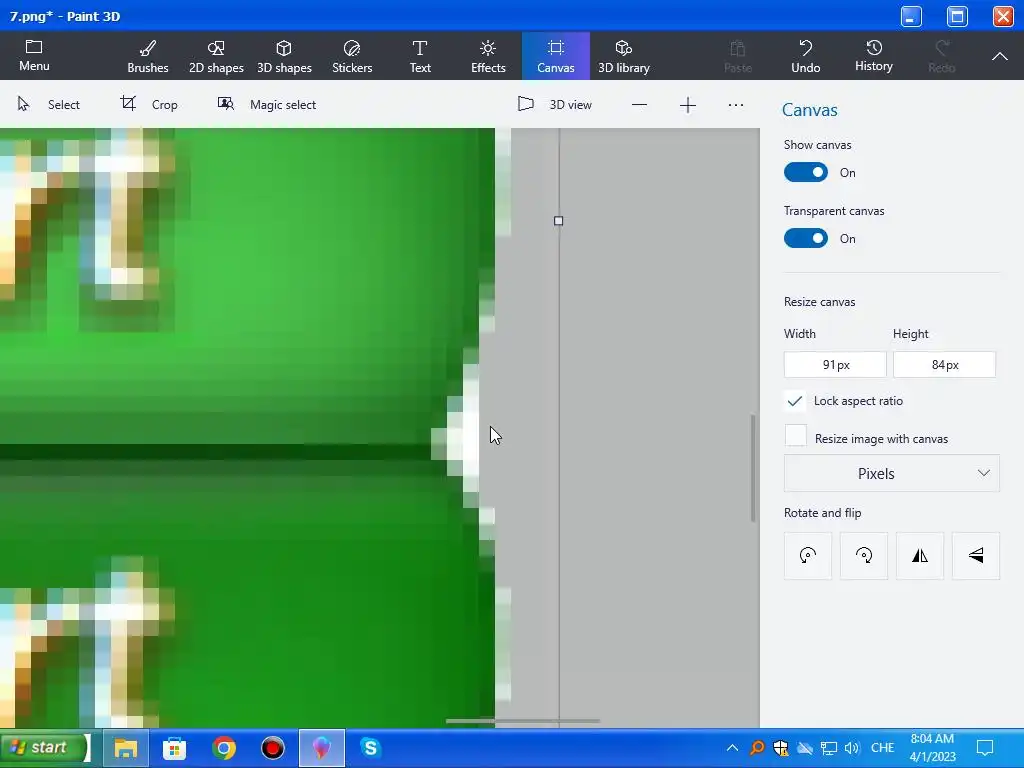Open Skype from the taskbar
Viewport: 1024px width, 768px height.
coord(370,748)
